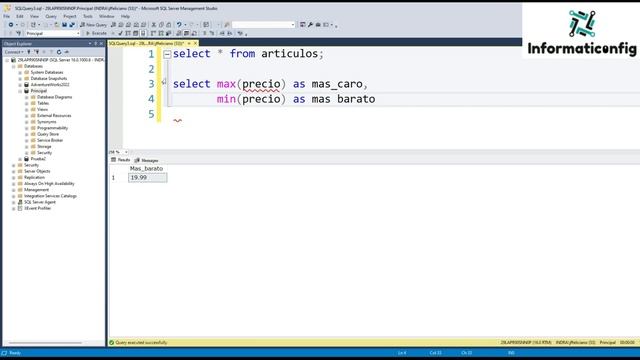The image size is (640, 360).
Task: Select the SQL Server Agent node
Action: [40, 202]
